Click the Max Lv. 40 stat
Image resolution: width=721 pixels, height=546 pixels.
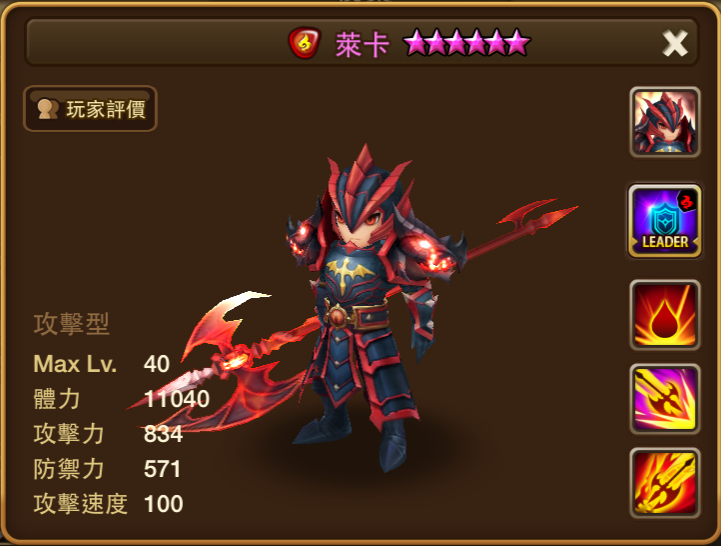click(102, 364)
